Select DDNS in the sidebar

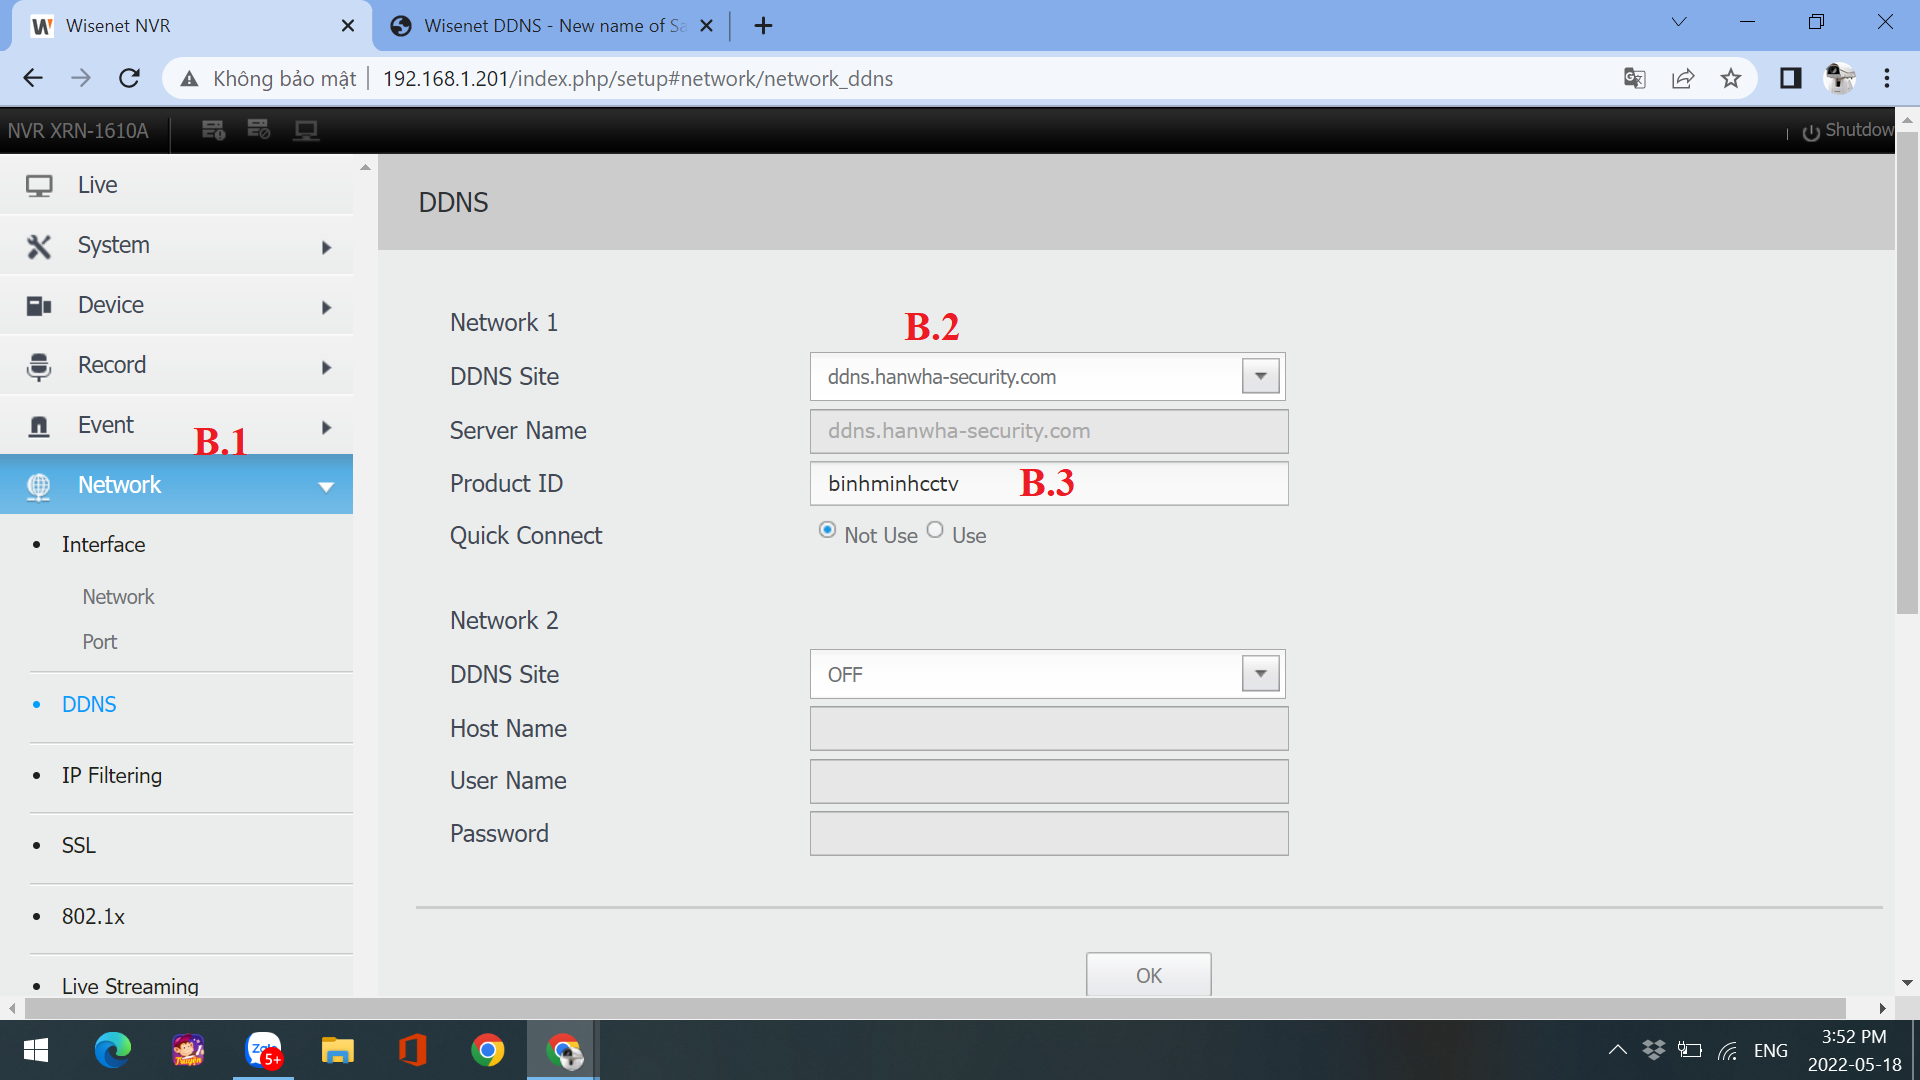pyautogui.click(x=89, y=704)
